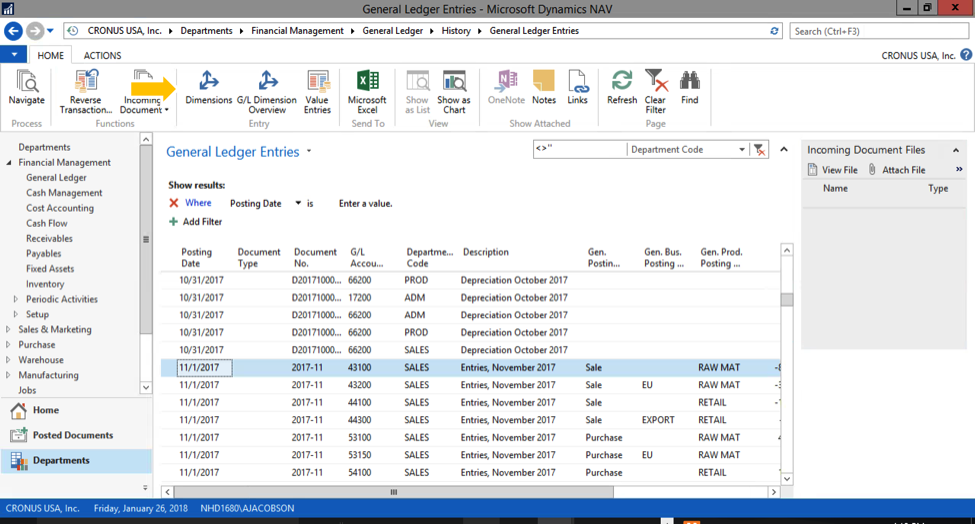Expand Sales & Marketing tree node

tap(8, 330)
